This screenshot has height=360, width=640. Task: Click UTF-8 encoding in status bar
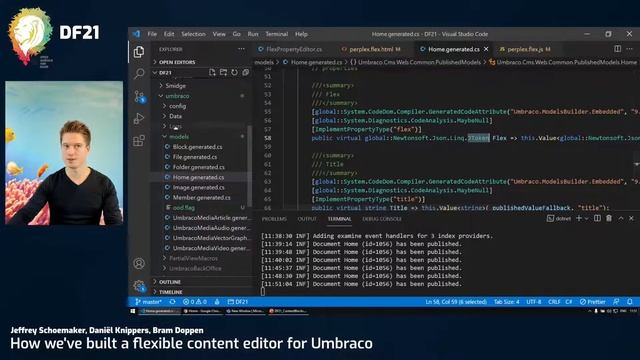tap(533, 302)
